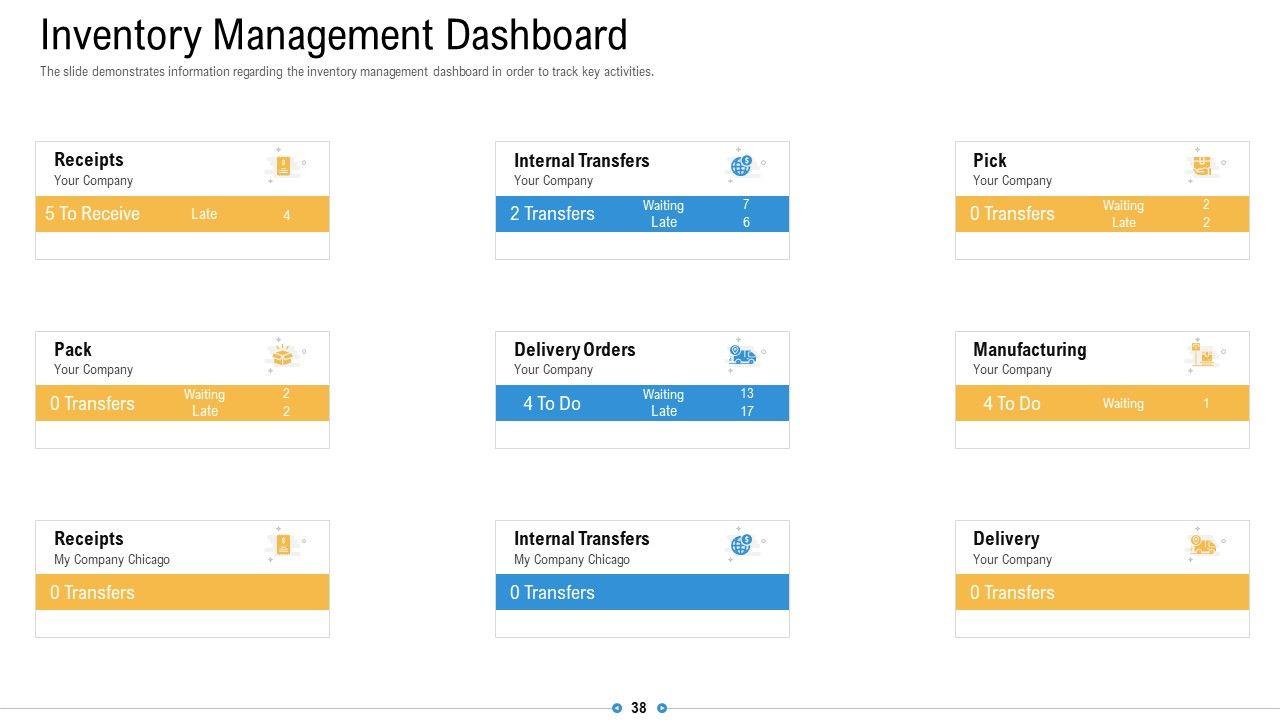Click the Receipts My Company Chicago icon
This screenshot has height=720, width=1280.
(x=284, y=545)
